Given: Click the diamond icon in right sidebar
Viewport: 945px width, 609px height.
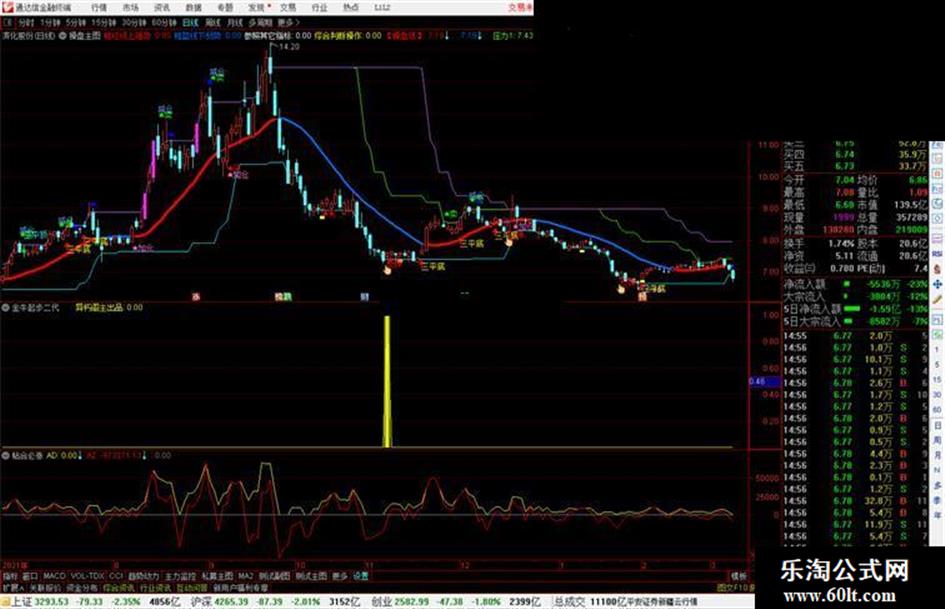Looking at the screenshot, I should click(937, 219).
